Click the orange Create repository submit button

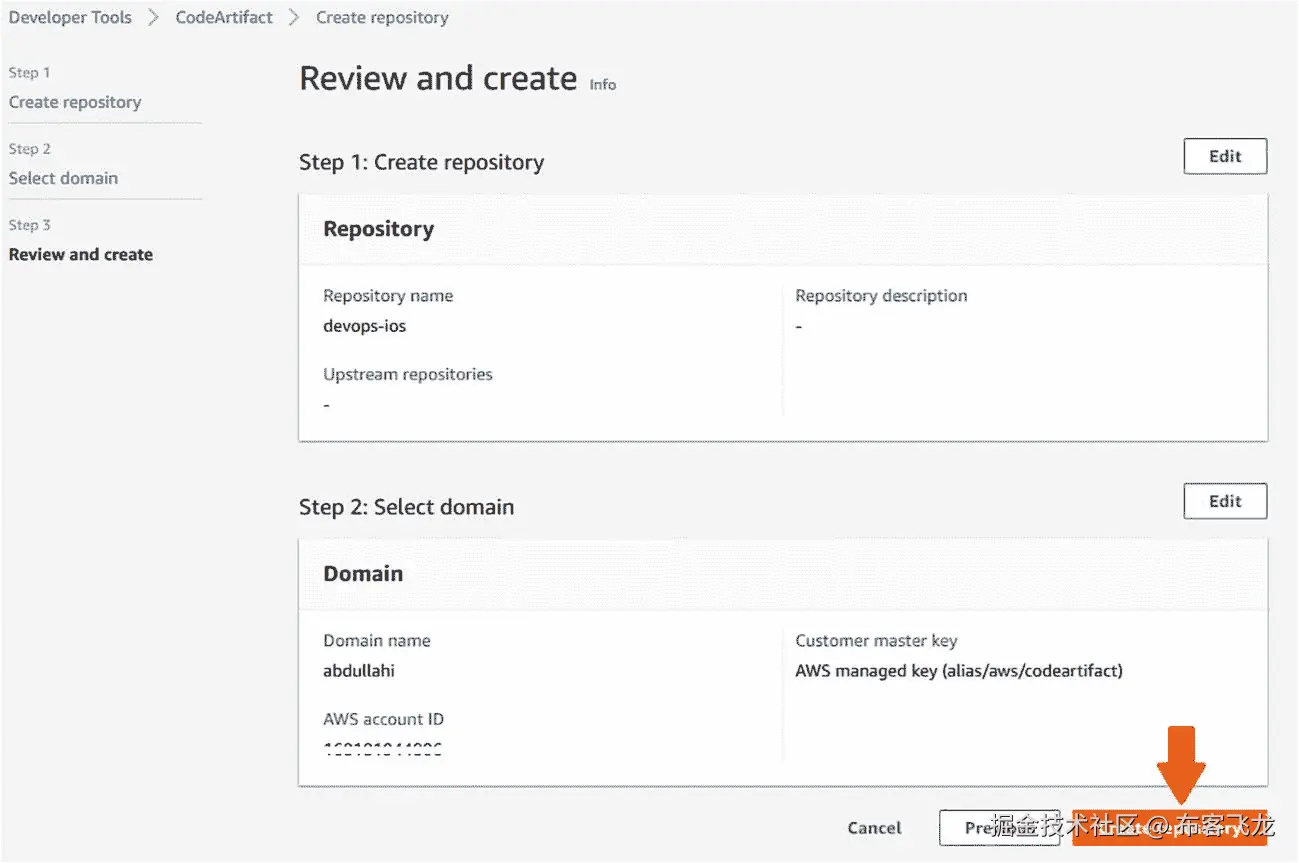[1169, 828]
